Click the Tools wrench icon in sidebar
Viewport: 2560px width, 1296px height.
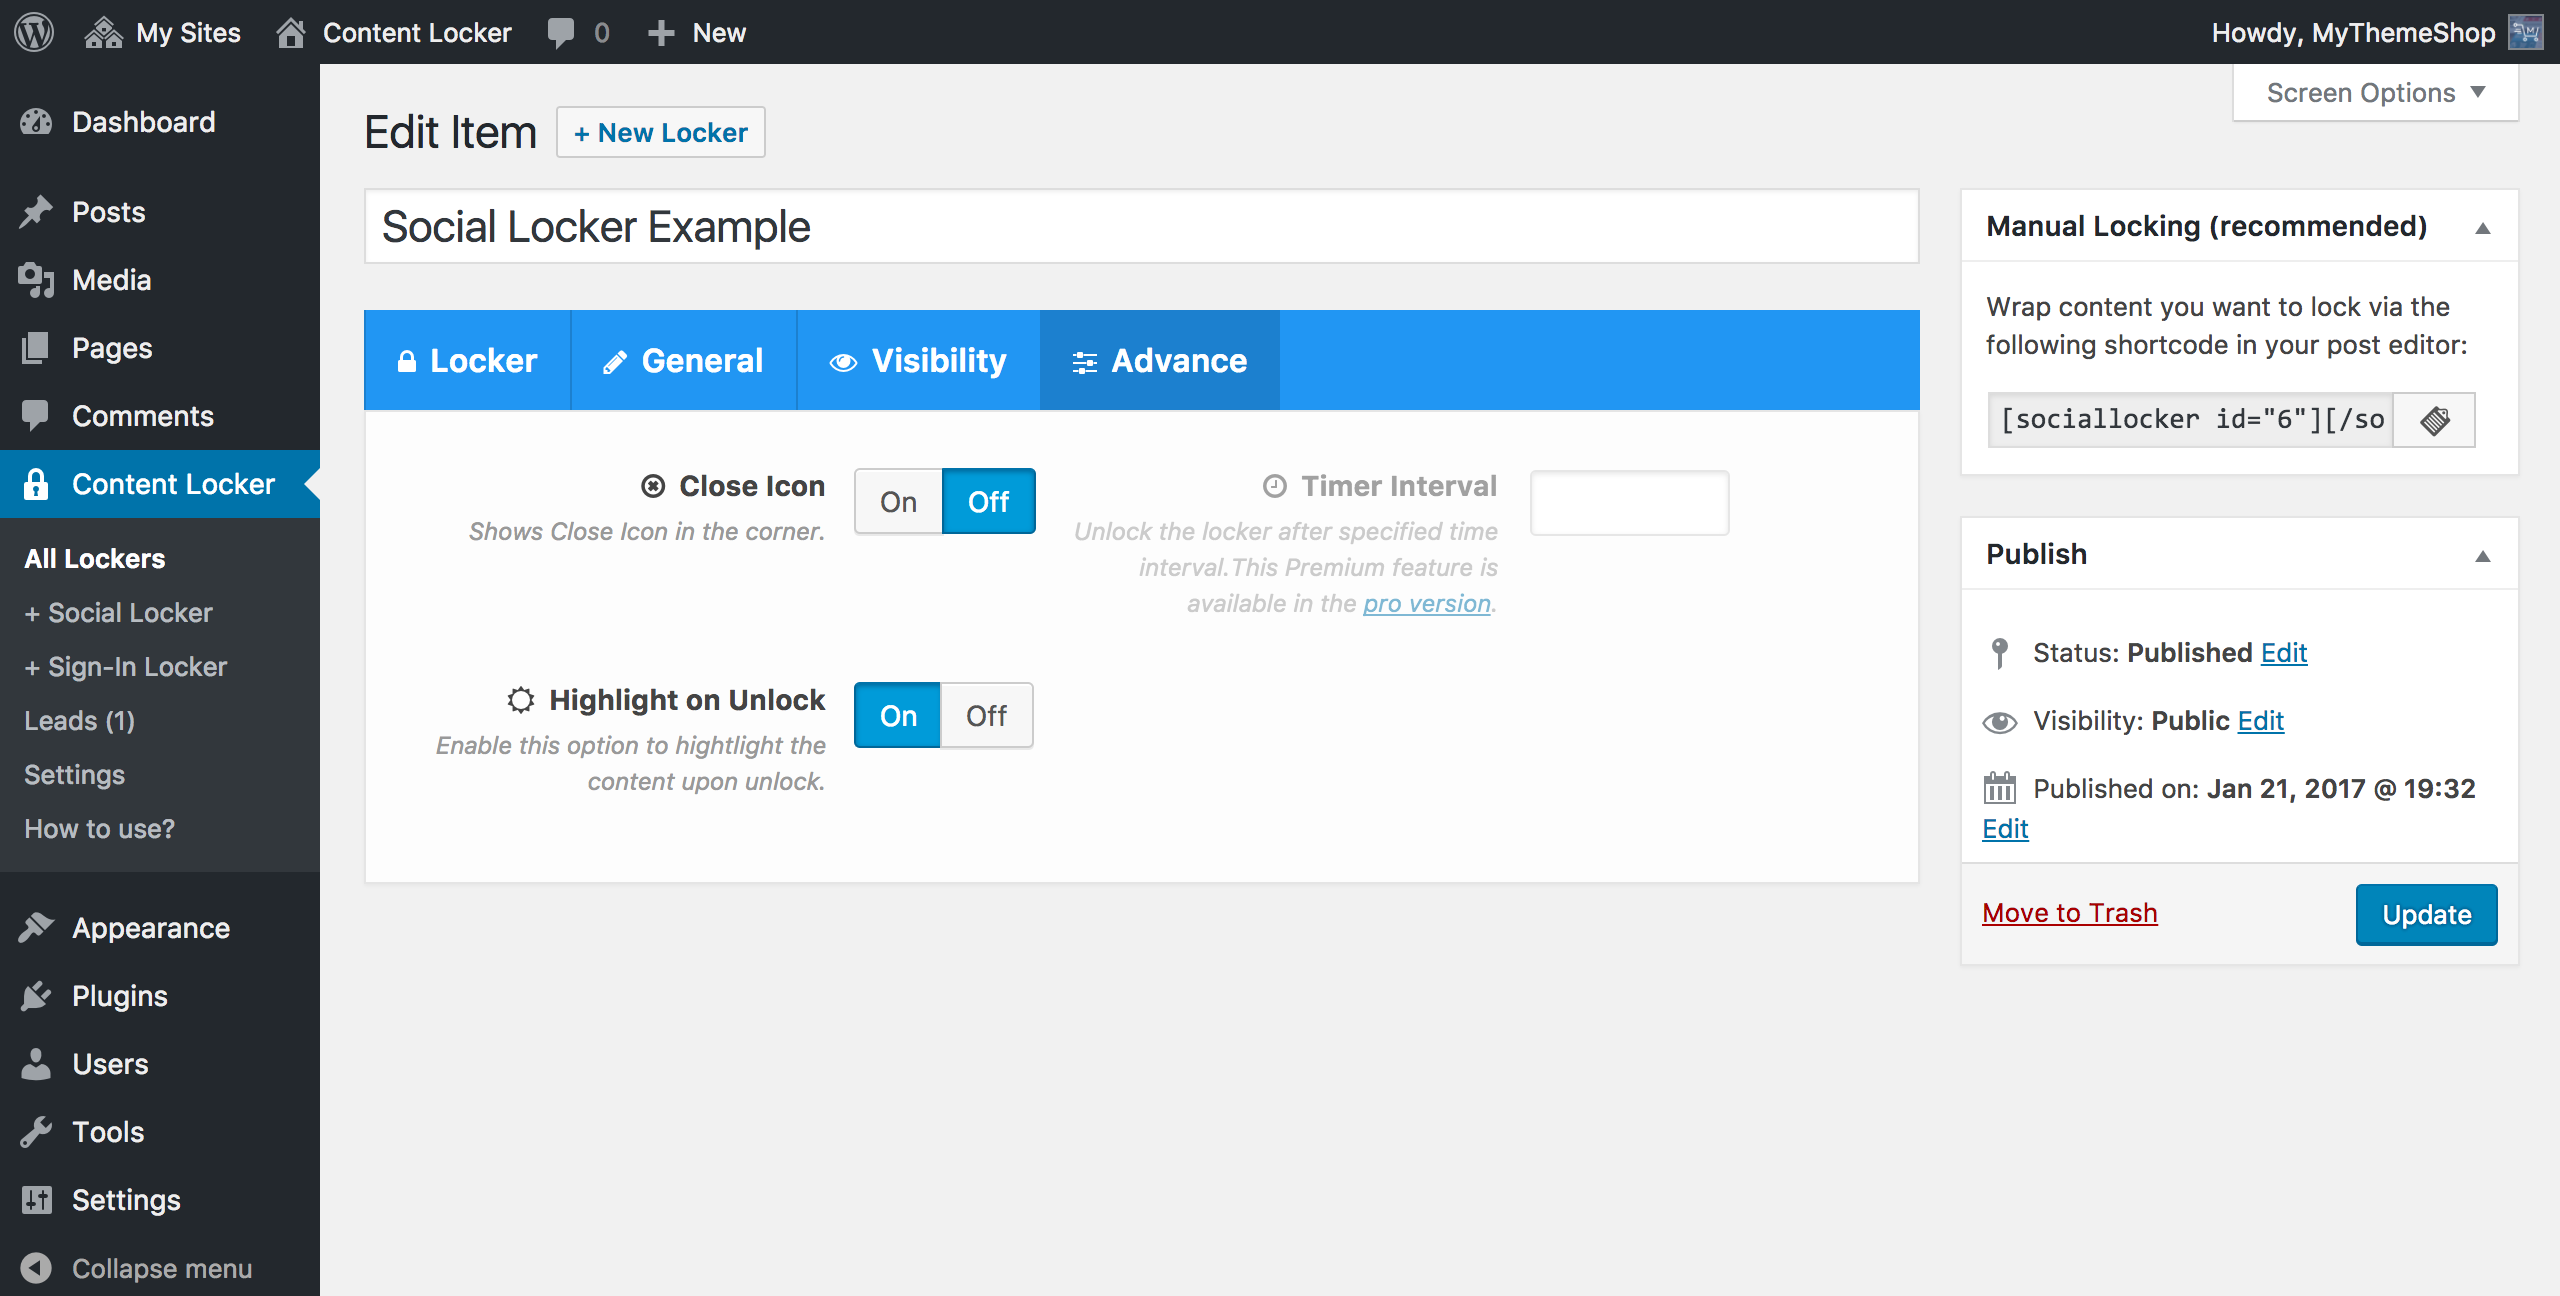(x=36, y=1132)
